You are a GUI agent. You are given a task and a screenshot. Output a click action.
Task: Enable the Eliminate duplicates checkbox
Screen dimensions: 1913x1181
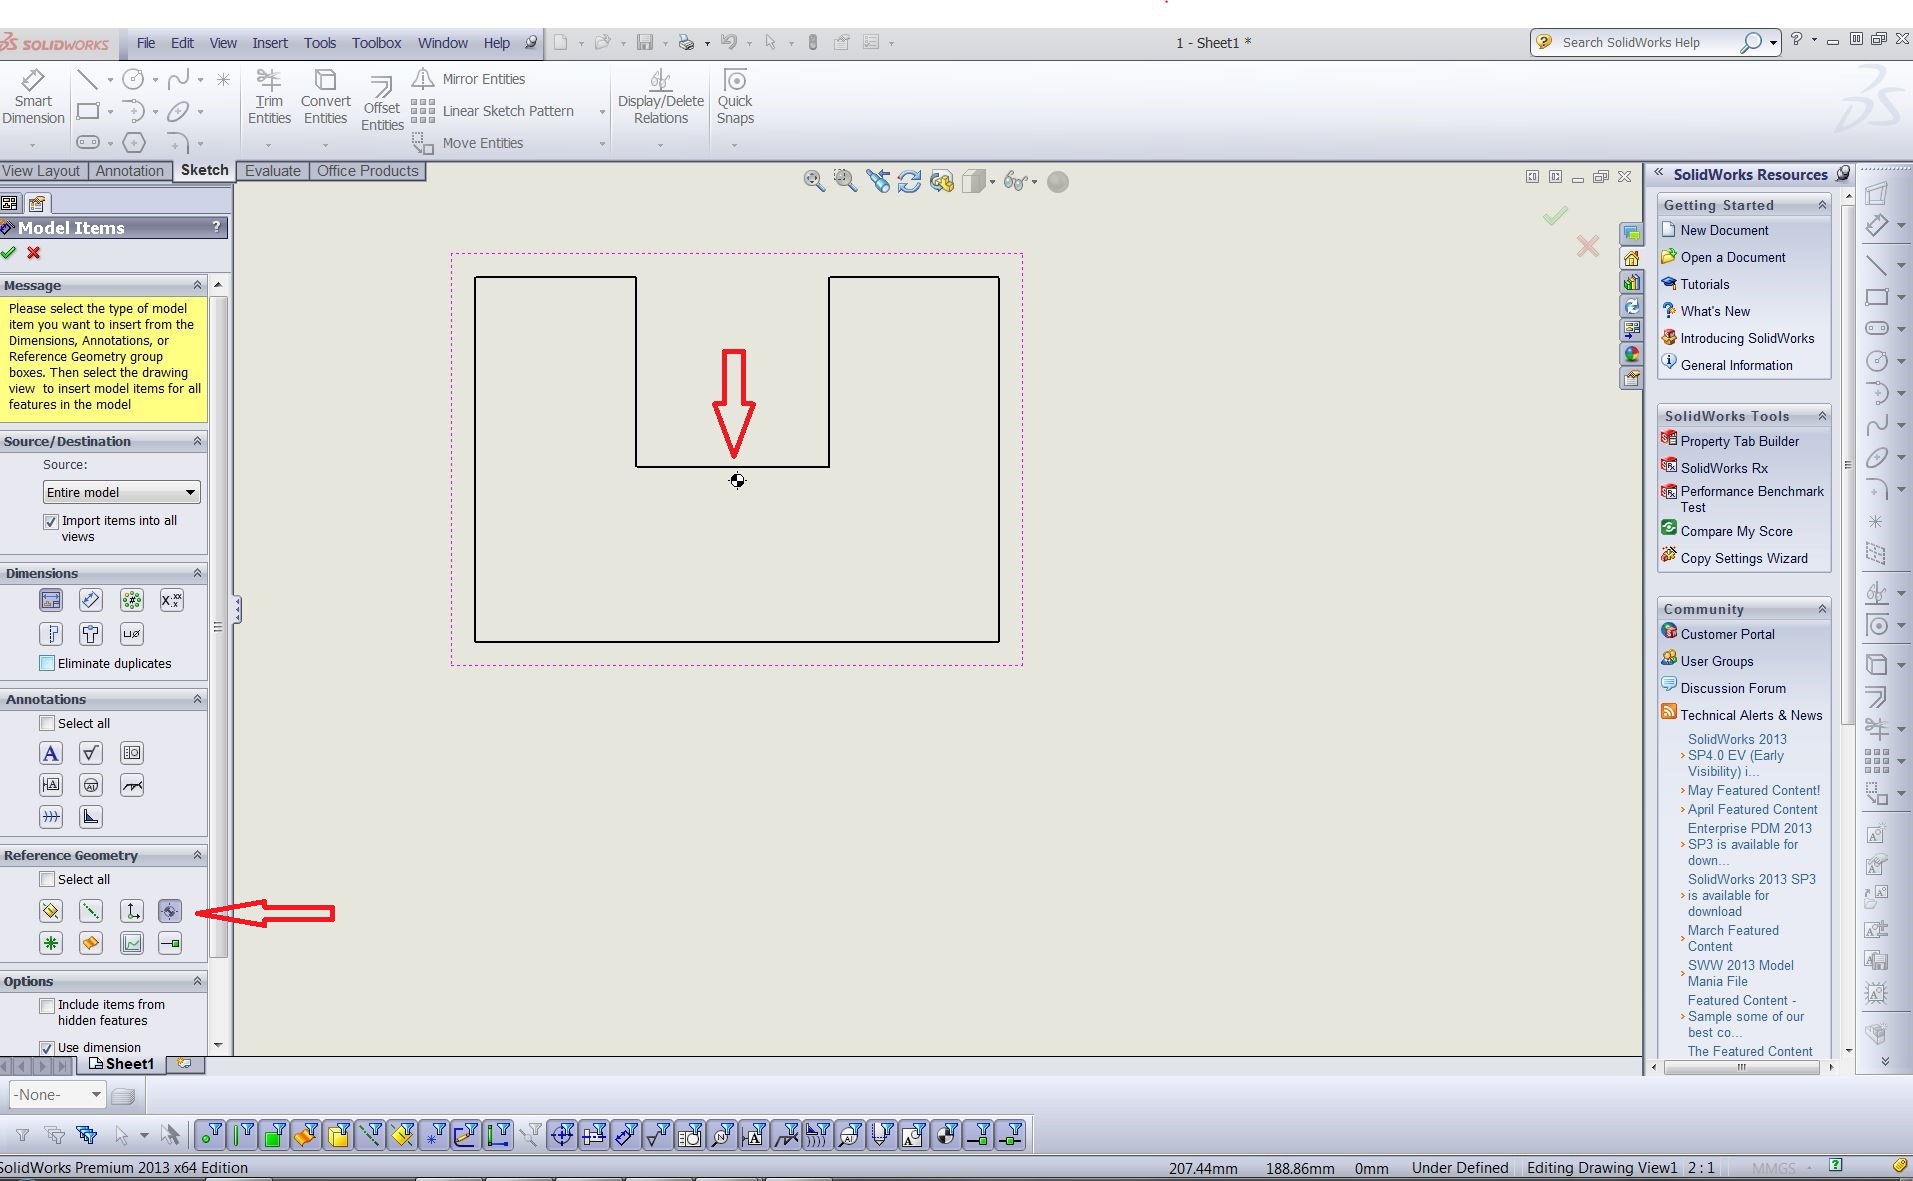coord(47,663)
